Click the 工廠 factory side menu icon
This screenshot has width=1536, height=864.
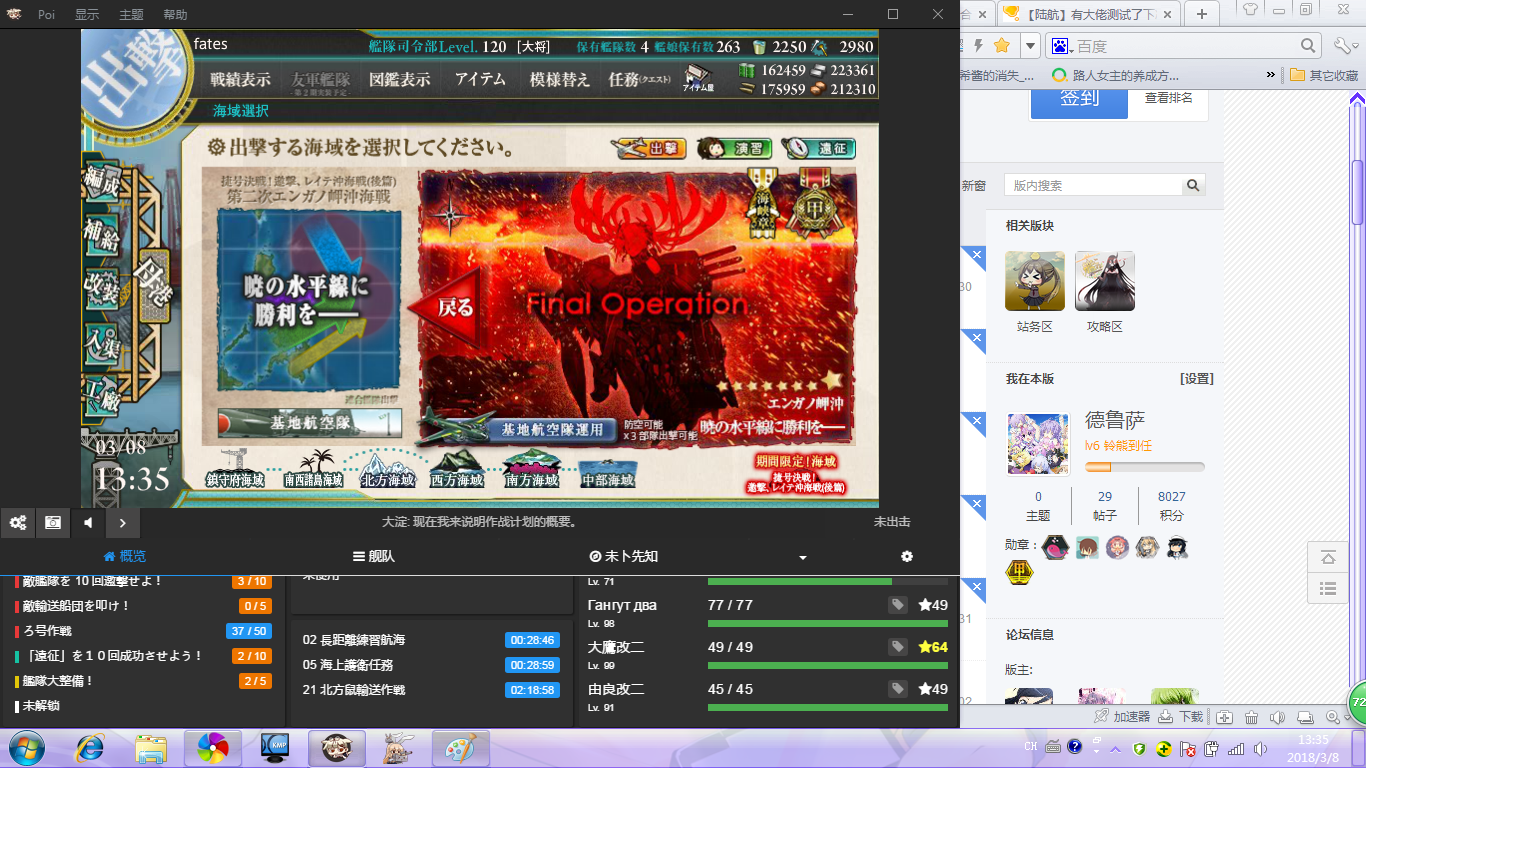click(x=102, y=397)
